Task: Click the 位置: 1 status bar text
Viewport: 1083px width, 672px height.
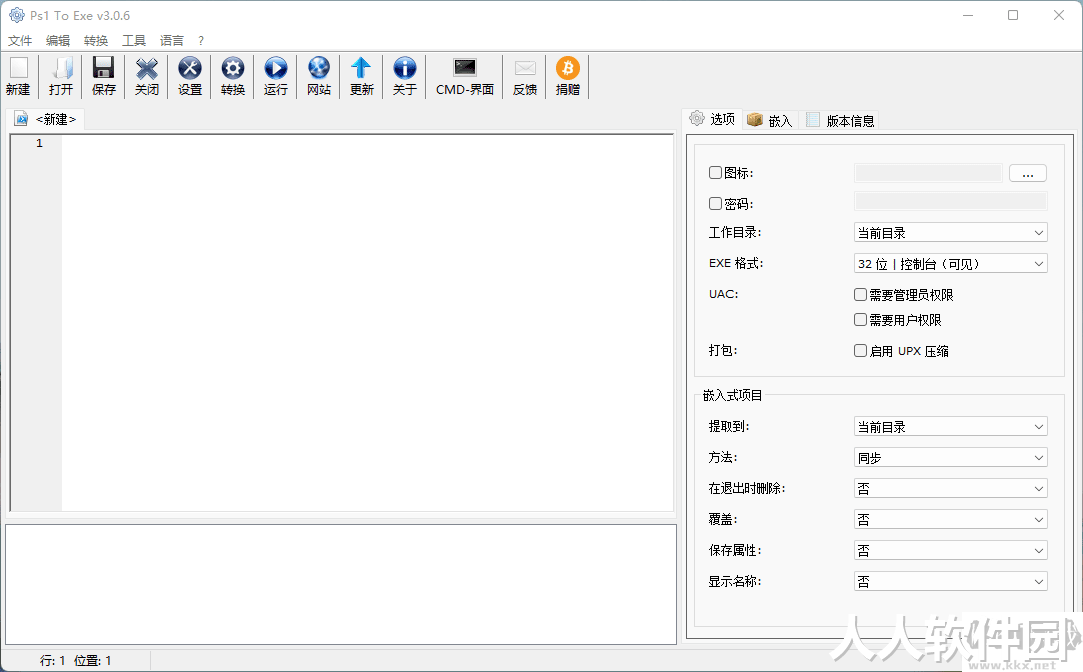Action: (93, 661)
